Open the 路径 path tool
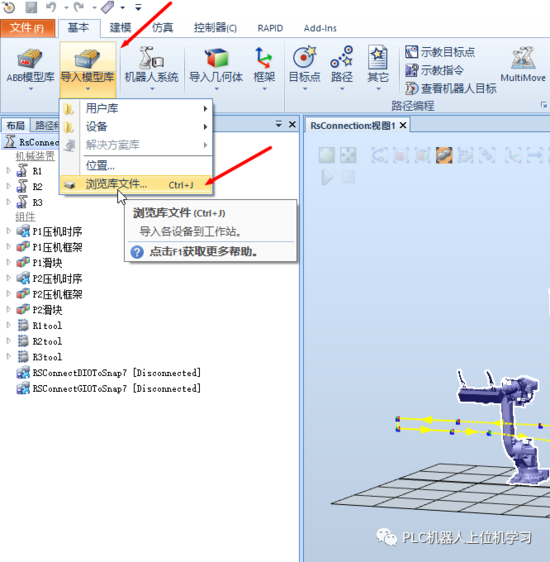 click(x=342, y=67)
